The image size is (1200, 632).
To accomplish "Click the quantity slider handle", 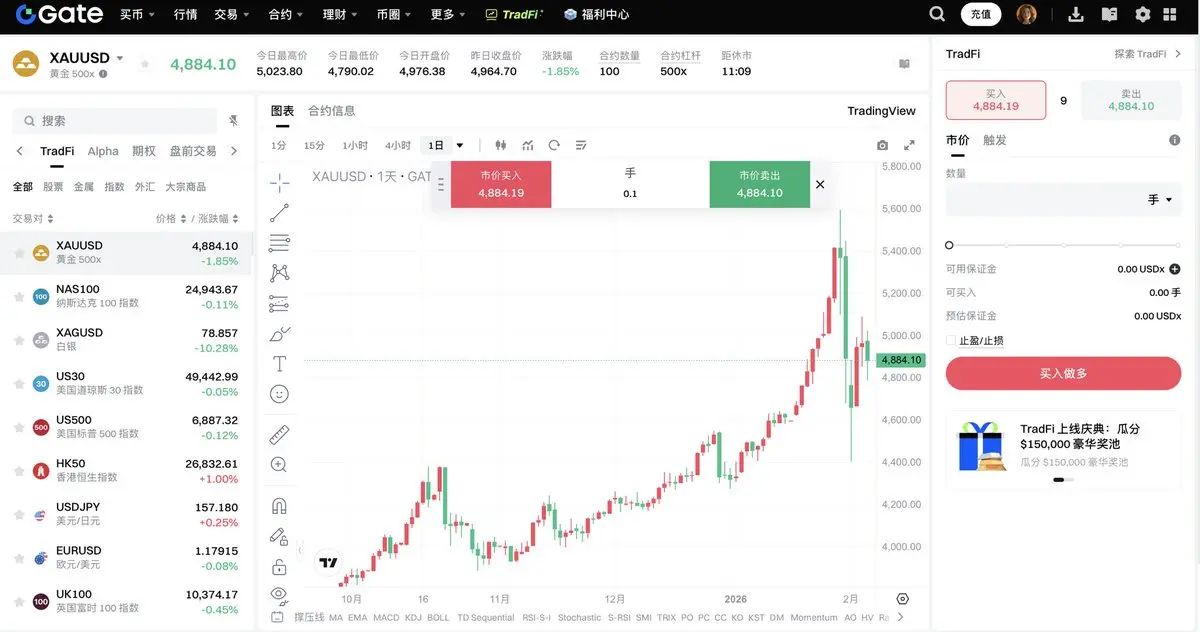I will [949, 245].
